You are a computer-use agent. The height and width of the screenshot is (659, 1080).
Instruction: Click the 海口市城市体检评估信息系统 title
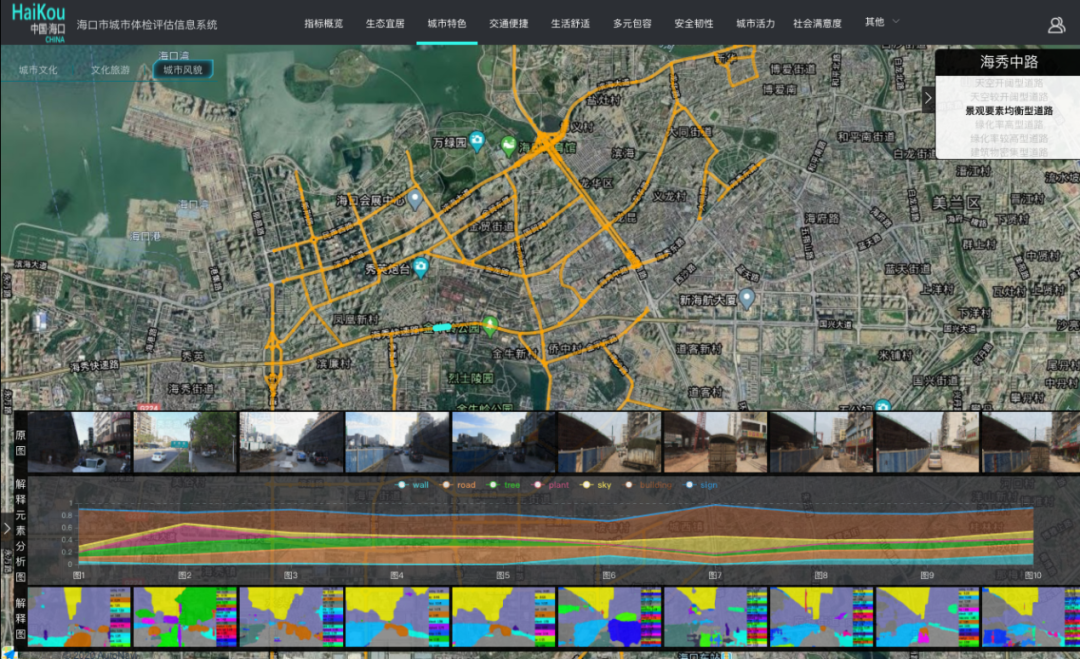tap(147, 25)
